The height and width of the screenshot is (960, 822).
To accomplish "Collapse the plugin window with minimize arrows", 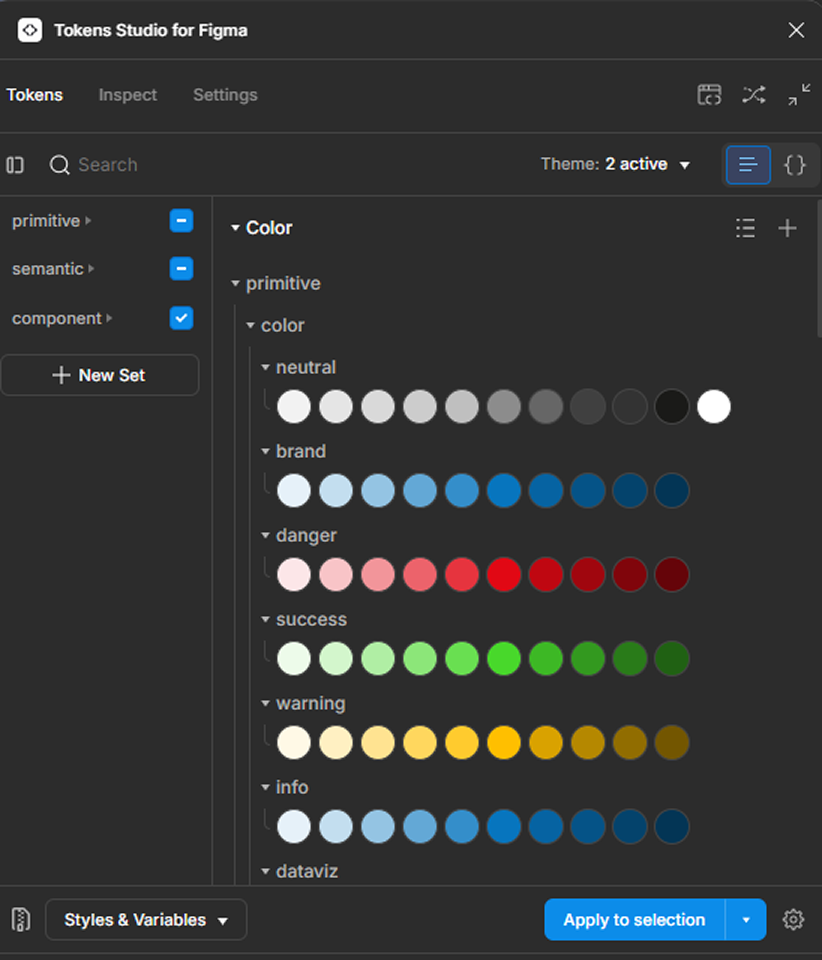I will tap(799, 95).
